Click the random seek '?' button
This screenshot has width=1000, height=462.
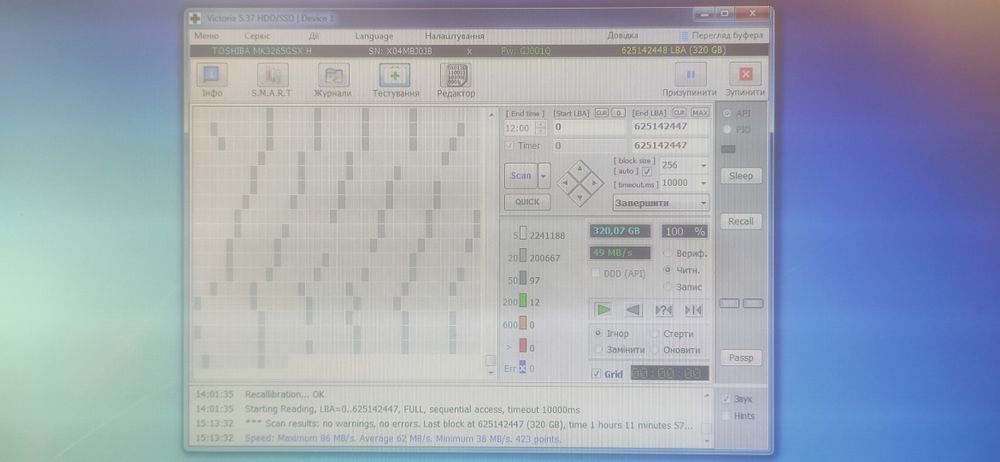click(663, 310)
